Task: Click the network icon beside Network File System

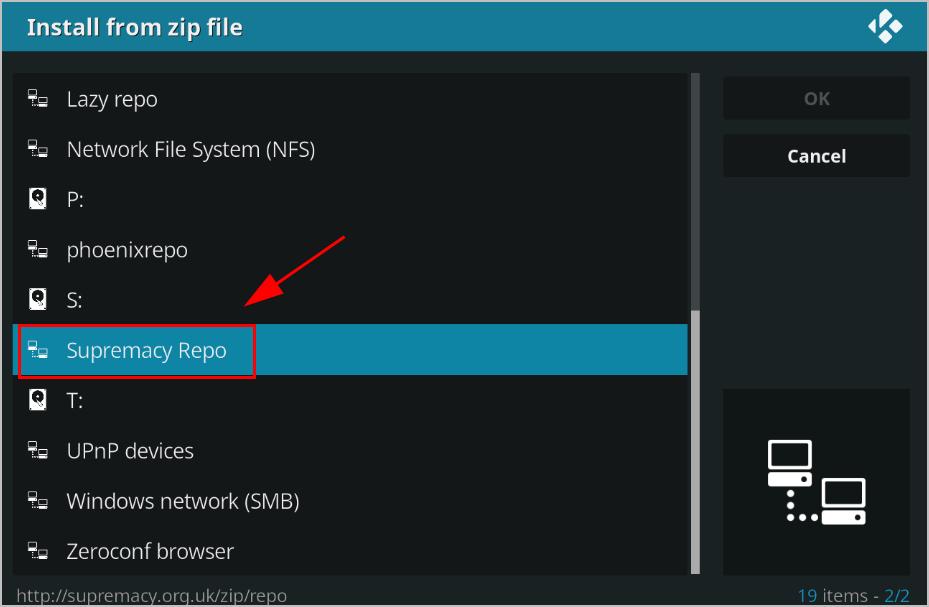Action: 38,149
